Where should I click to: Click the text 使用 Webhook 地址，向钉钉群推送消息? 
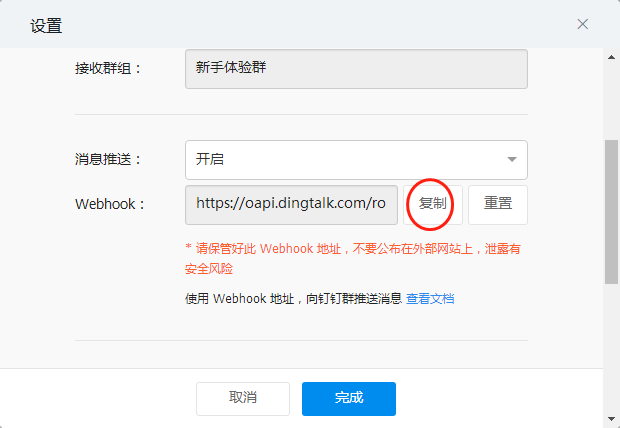(293, 299)
